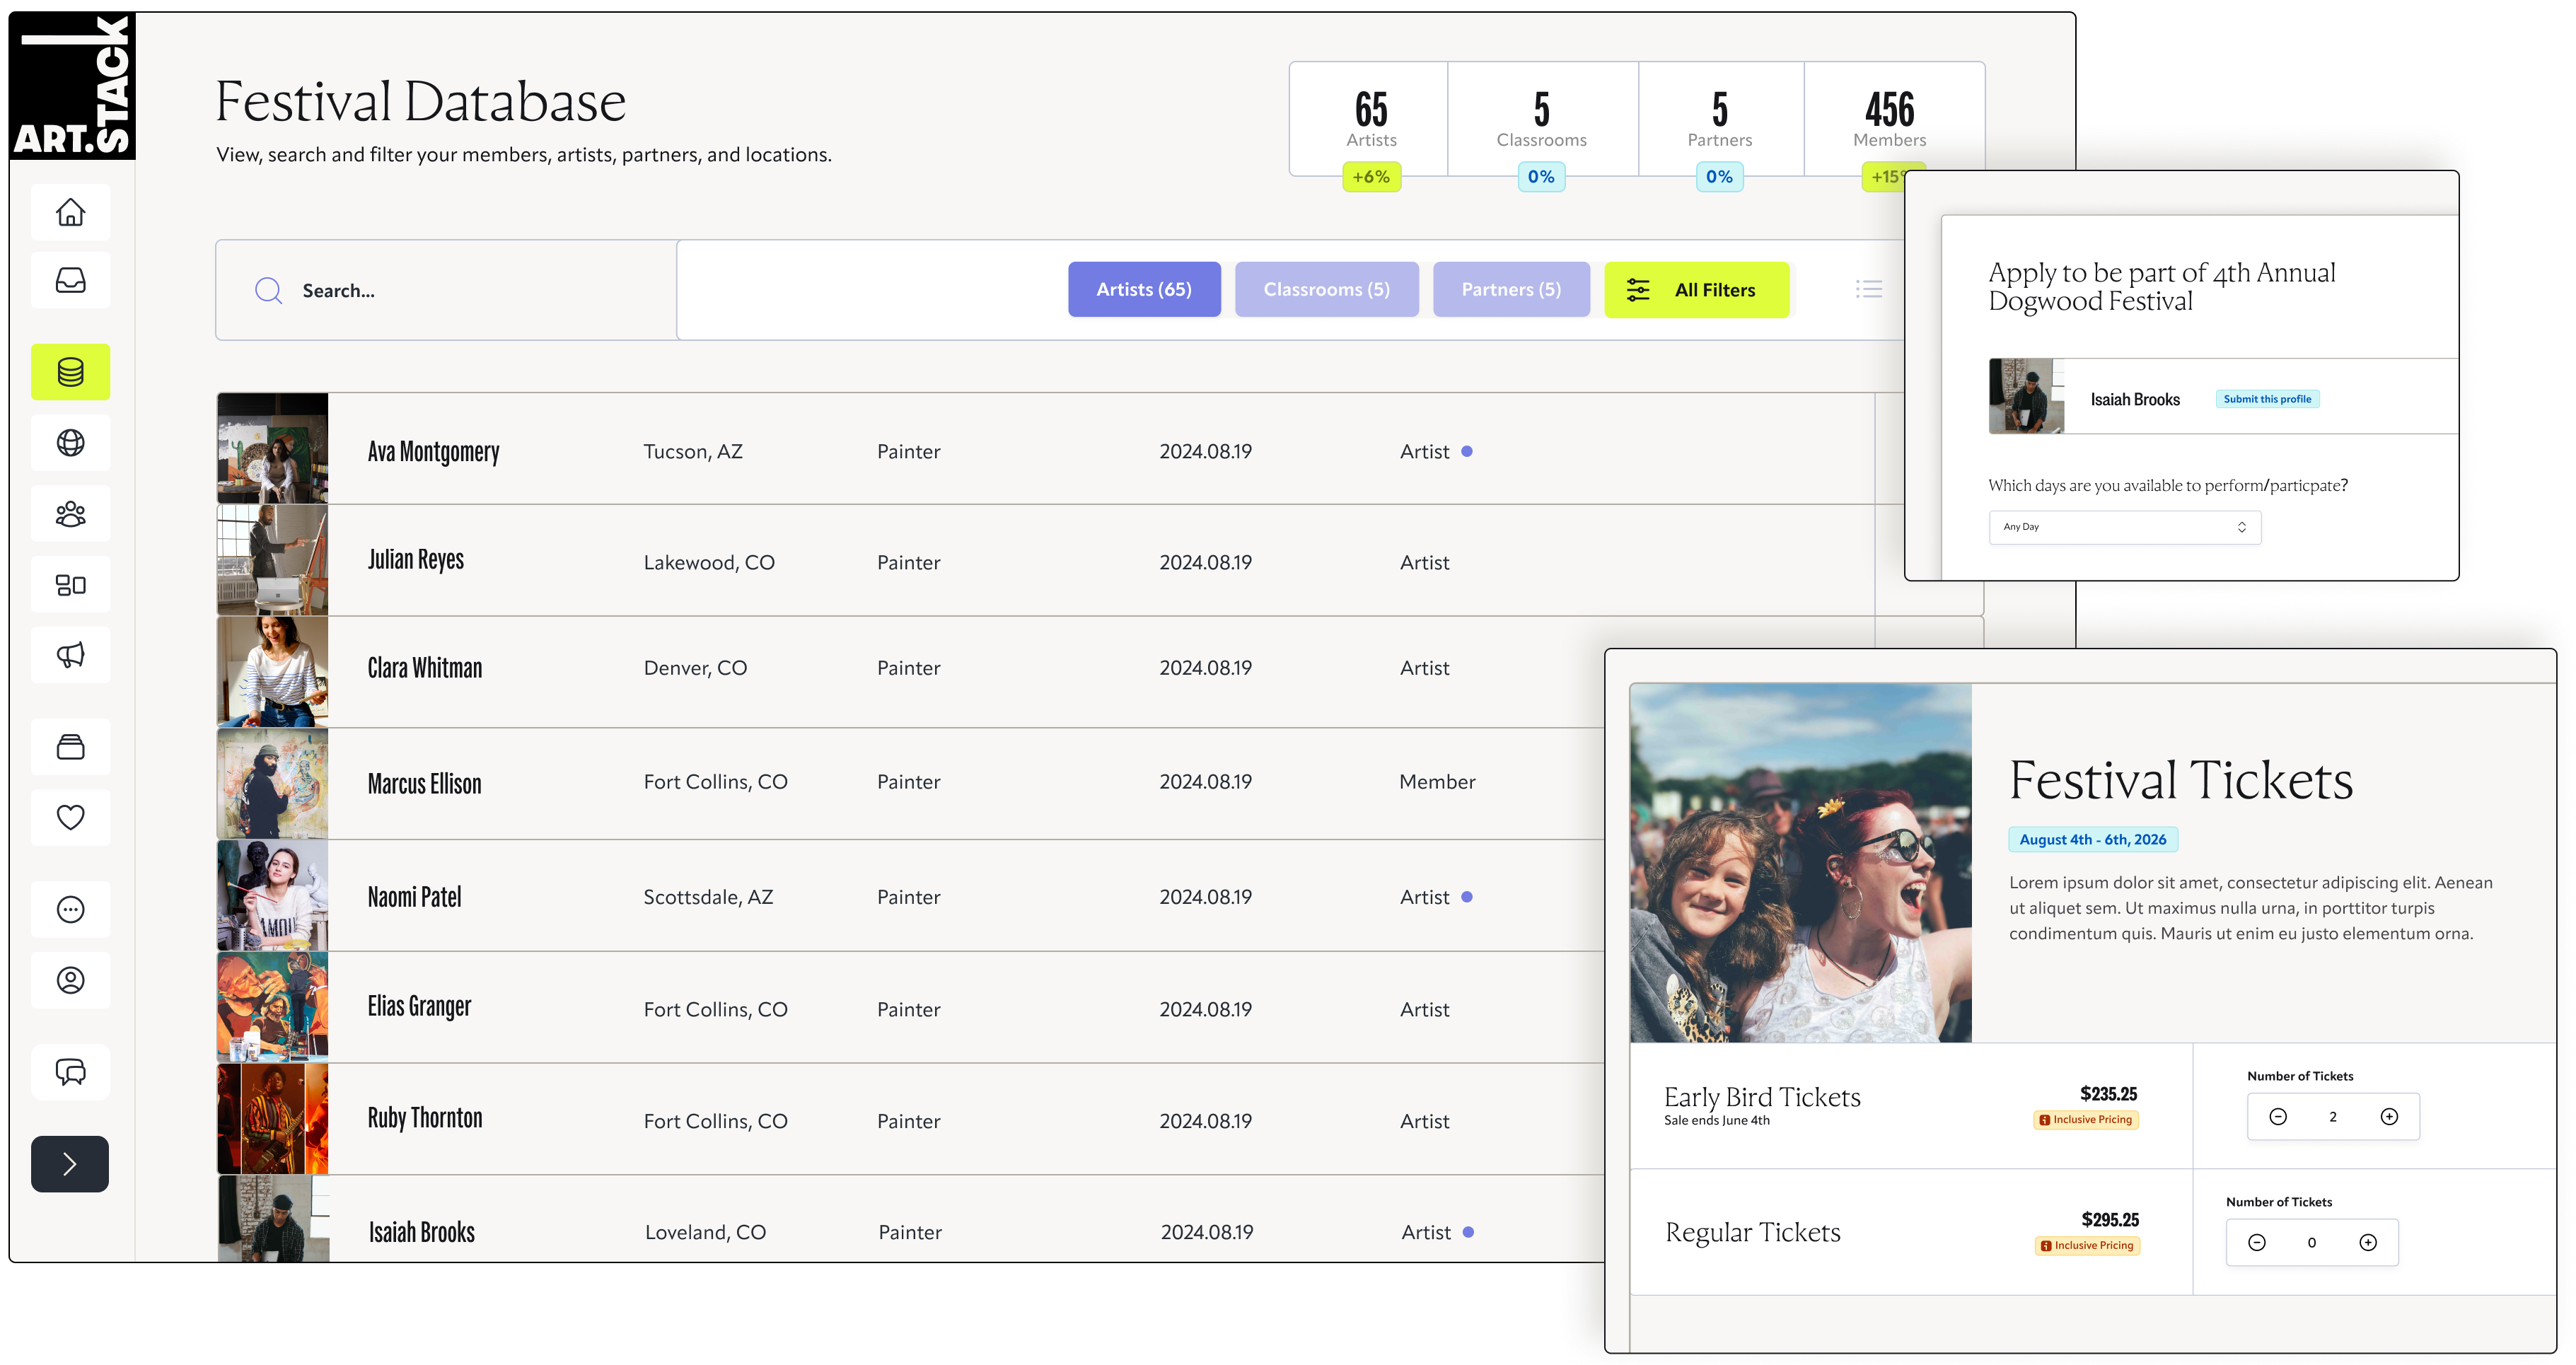Decrease Regular ticket quantity

point(2257,1242)
